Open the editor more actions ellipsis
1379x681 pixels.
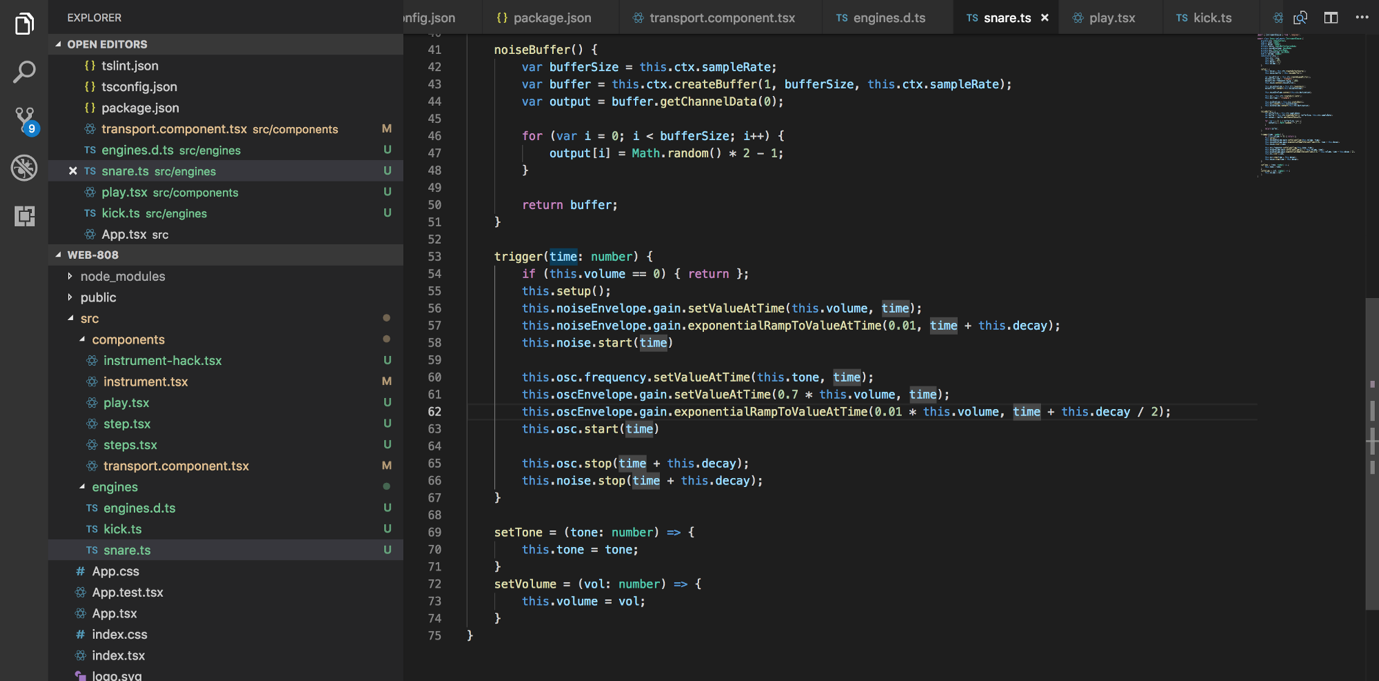pyautogui.click(x=1361, y=18)
